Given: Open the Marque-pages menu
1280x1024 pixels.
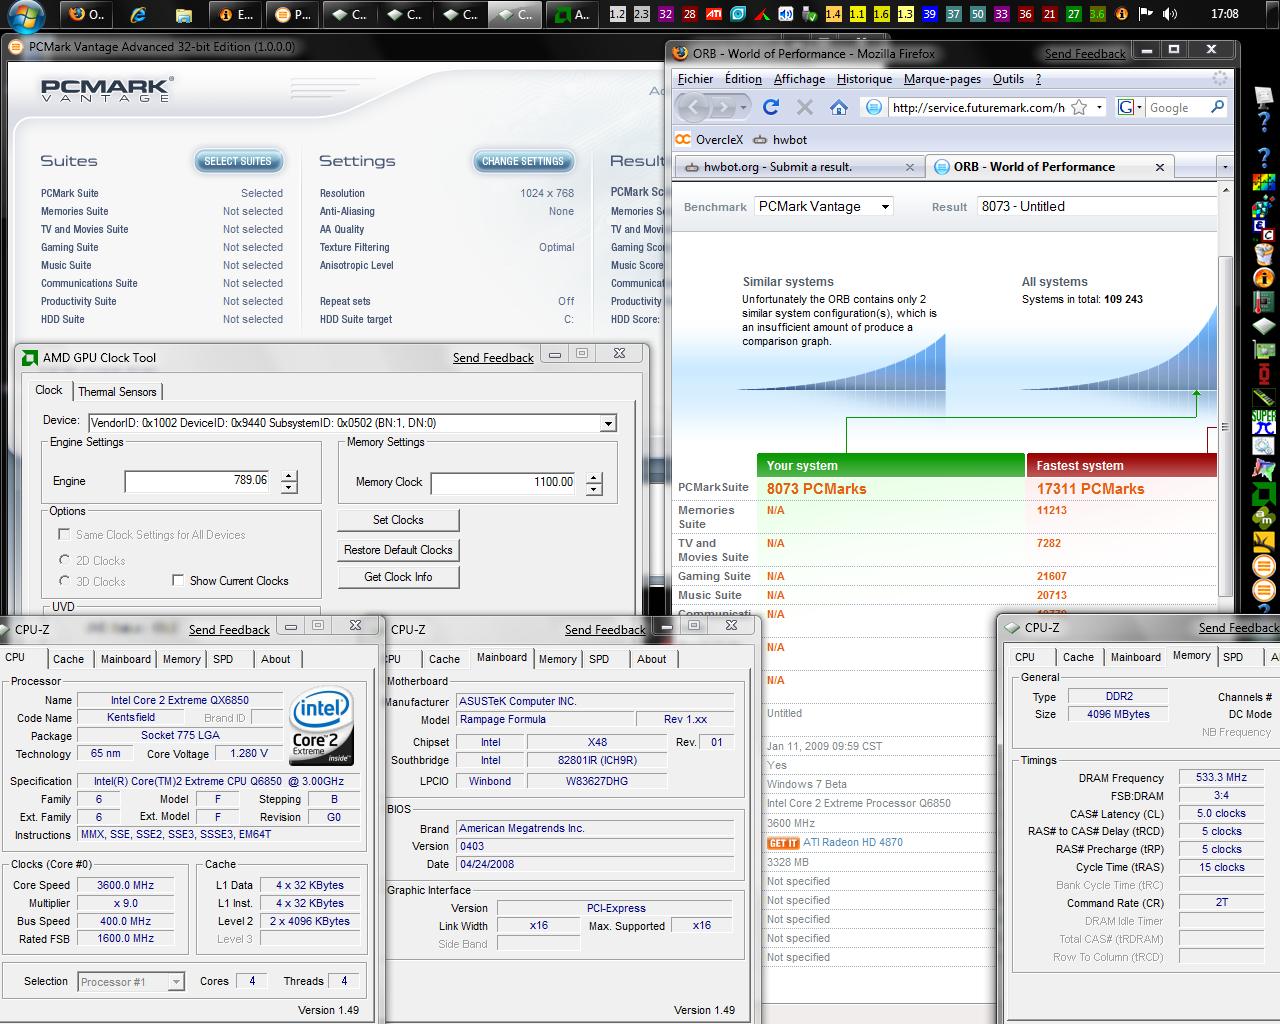Looking at the screenshot, I should 942,79.
